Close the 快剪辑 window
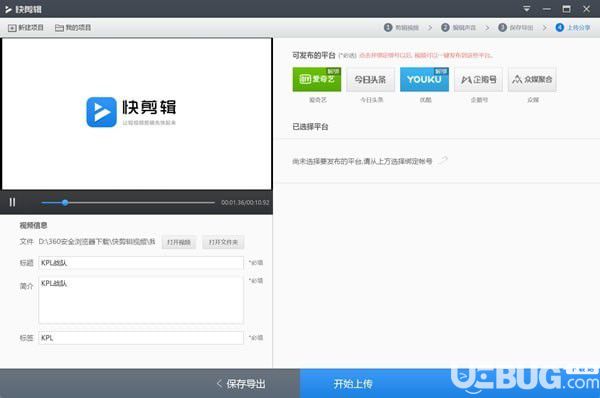This screenshot has height=398, width=600. point(586,9)
